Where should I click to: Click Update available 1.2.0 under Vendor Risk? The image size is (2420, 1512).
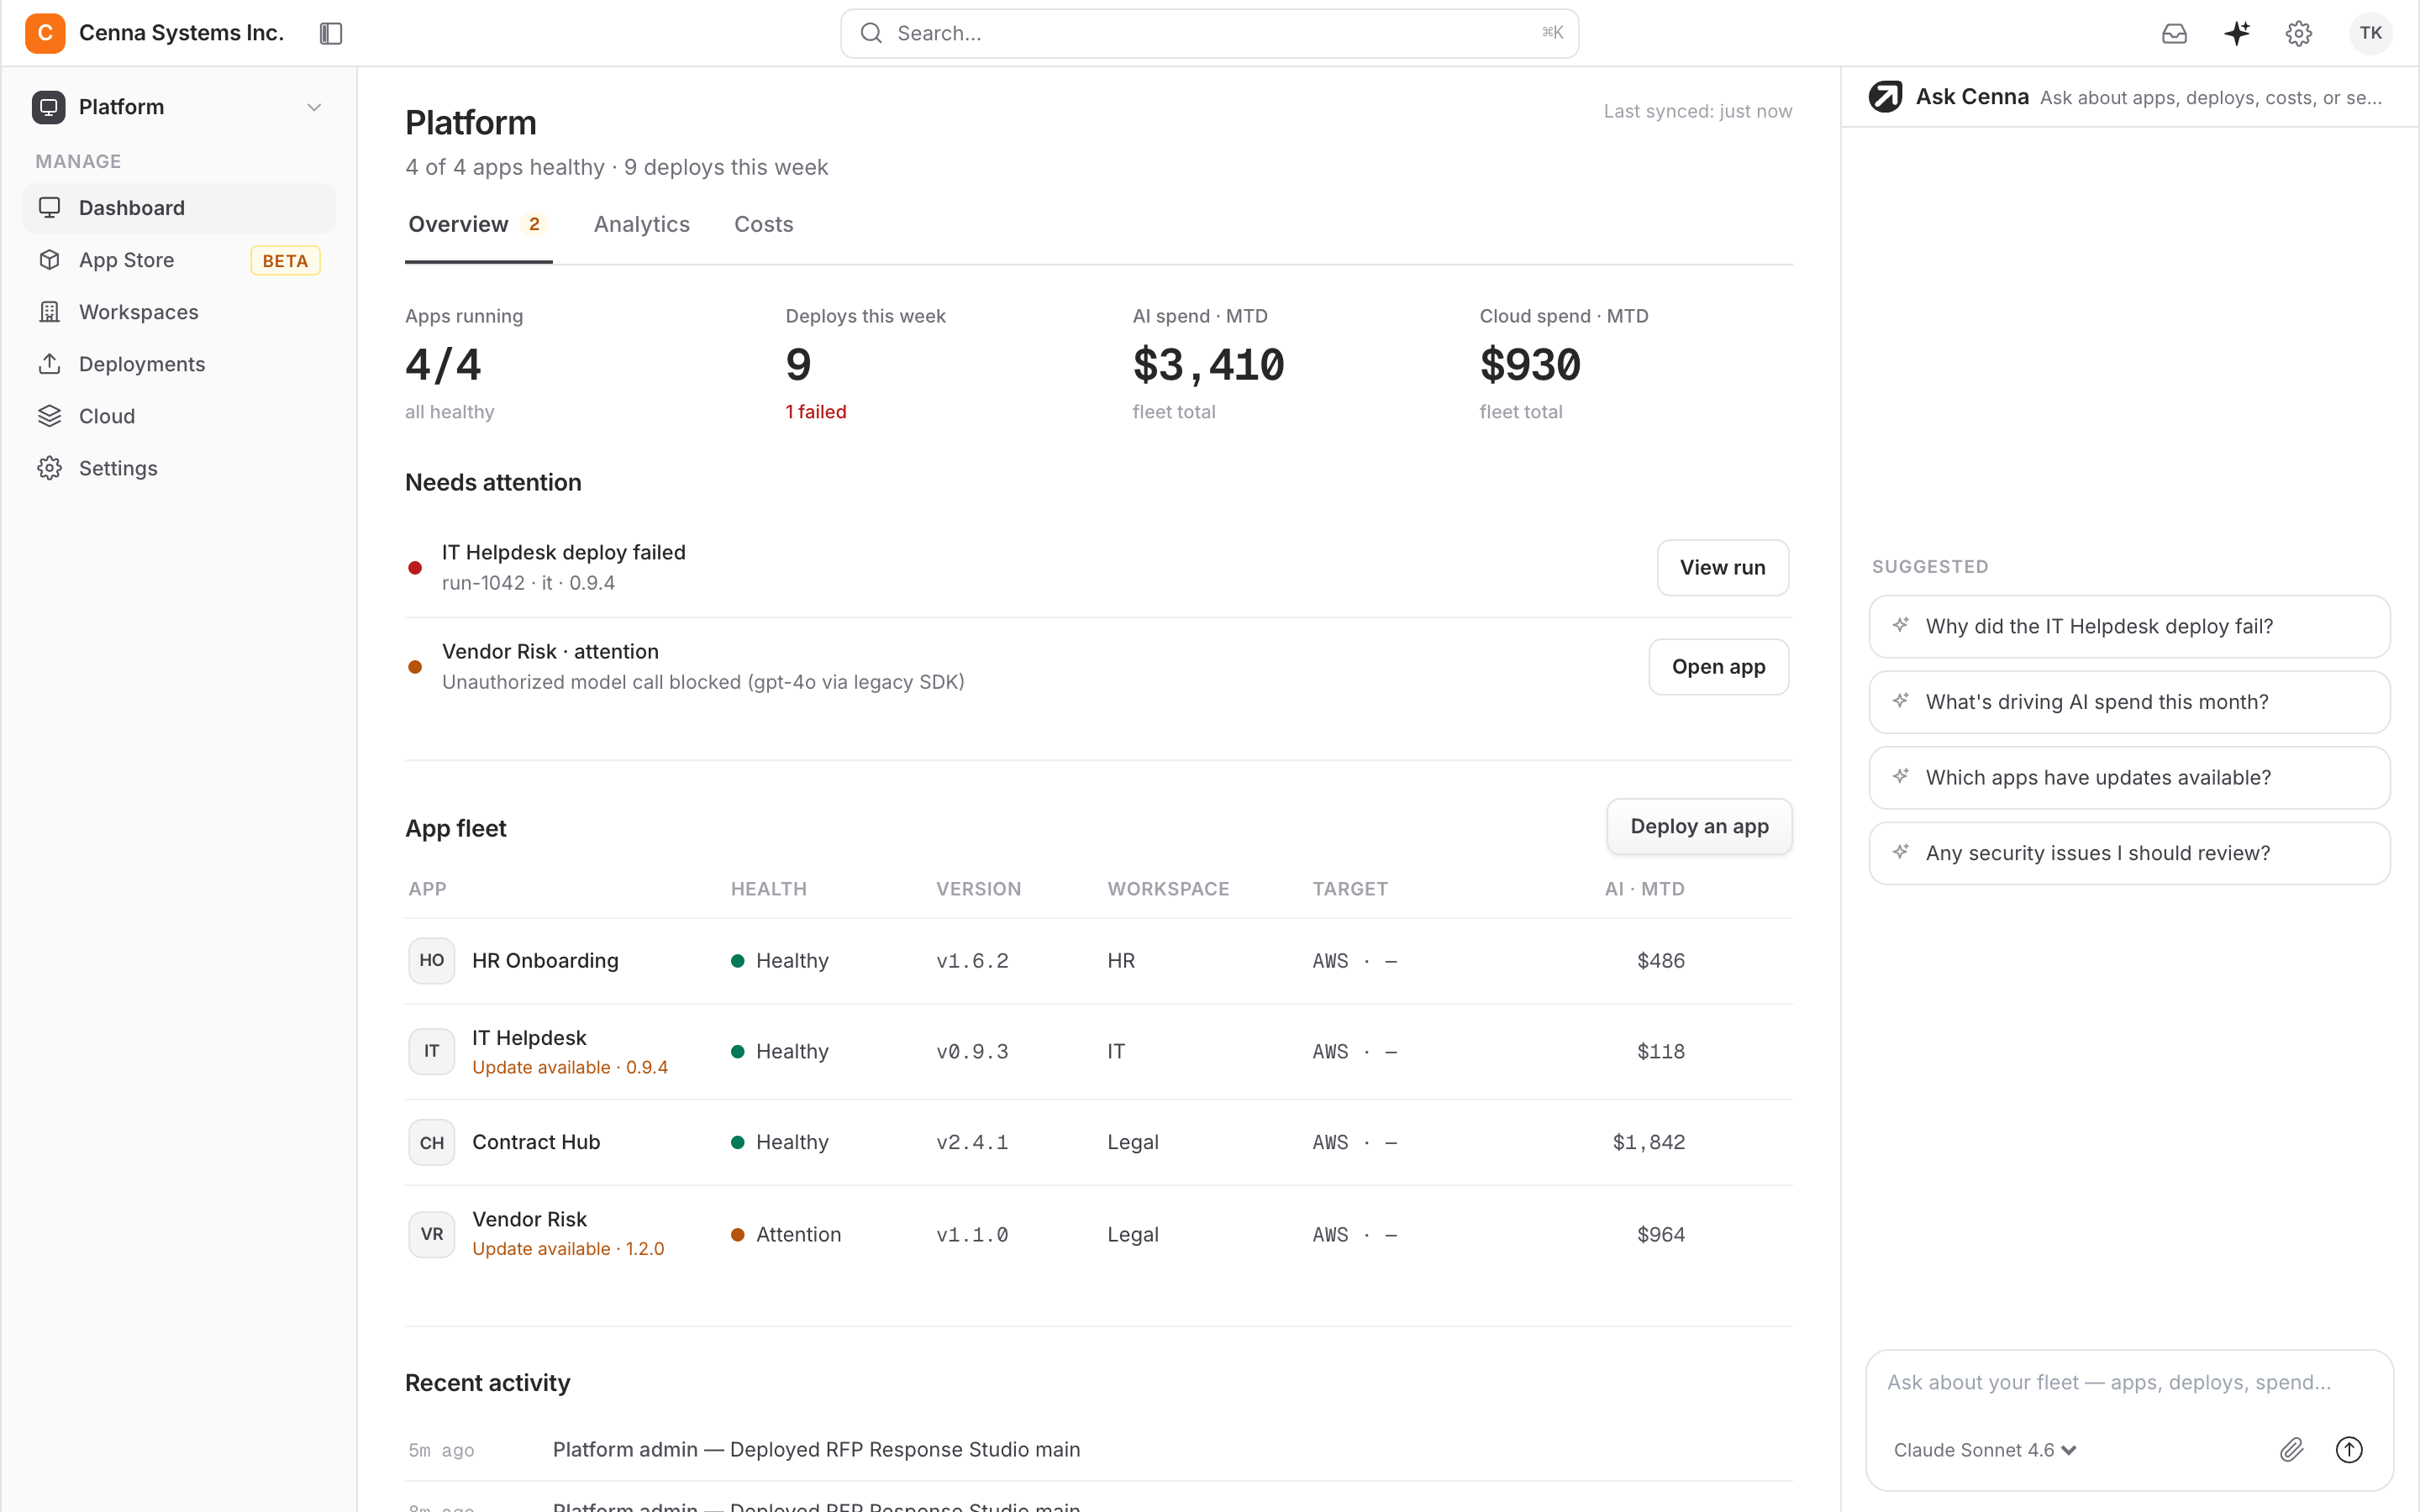pyautogui.click(x=568, y=1249)
